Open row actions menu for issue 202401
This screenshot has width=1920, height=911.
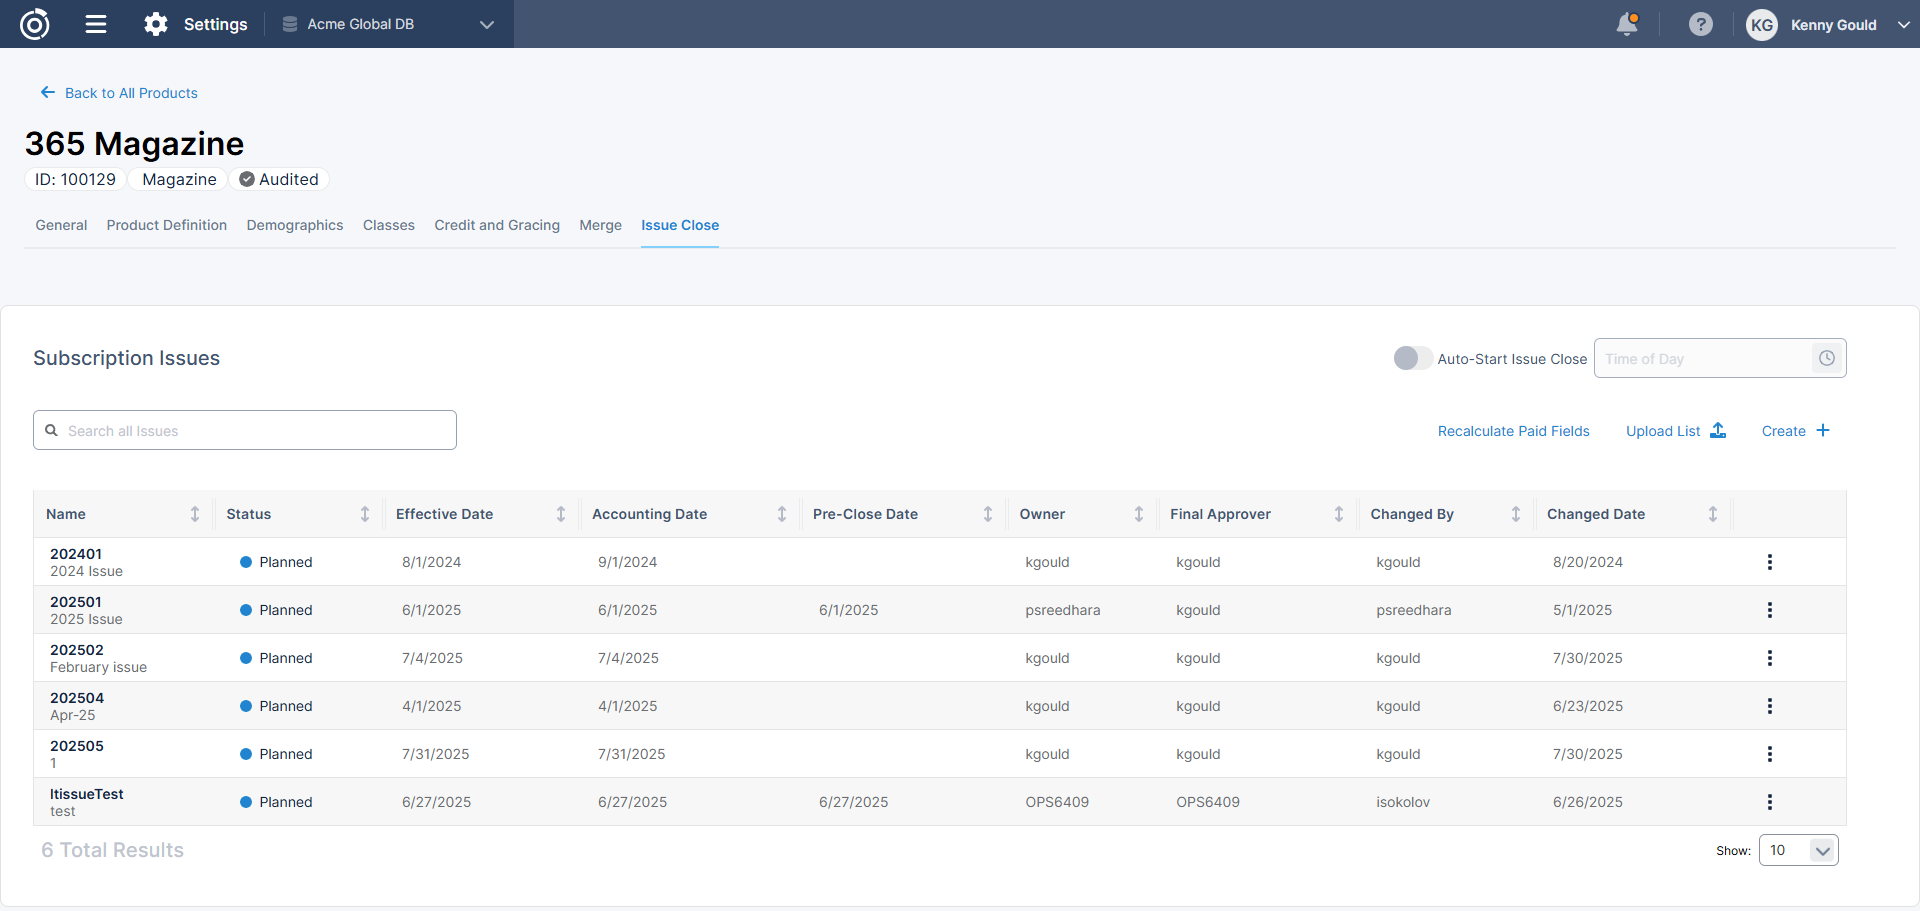(x=1769, y=562)
